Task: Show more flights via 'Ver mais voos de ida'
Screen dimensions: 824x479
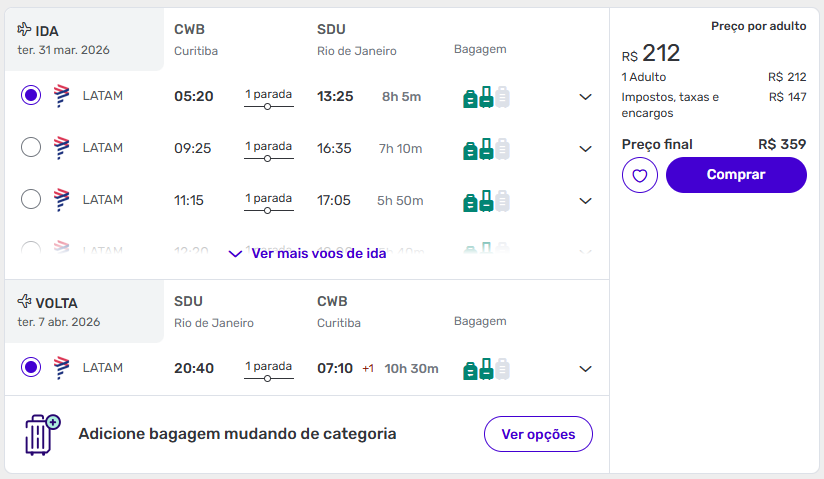Action: [x=307, y=254]
